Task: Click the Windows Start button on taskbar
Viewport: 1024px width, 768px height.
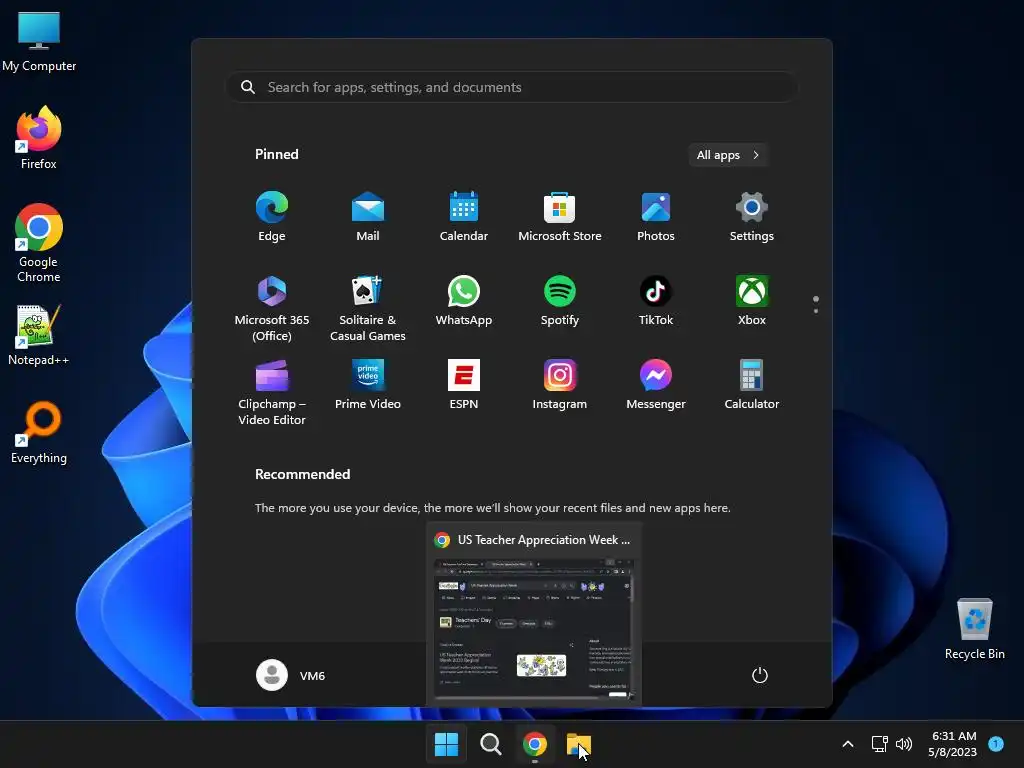Action: click(x=447, y=744)
